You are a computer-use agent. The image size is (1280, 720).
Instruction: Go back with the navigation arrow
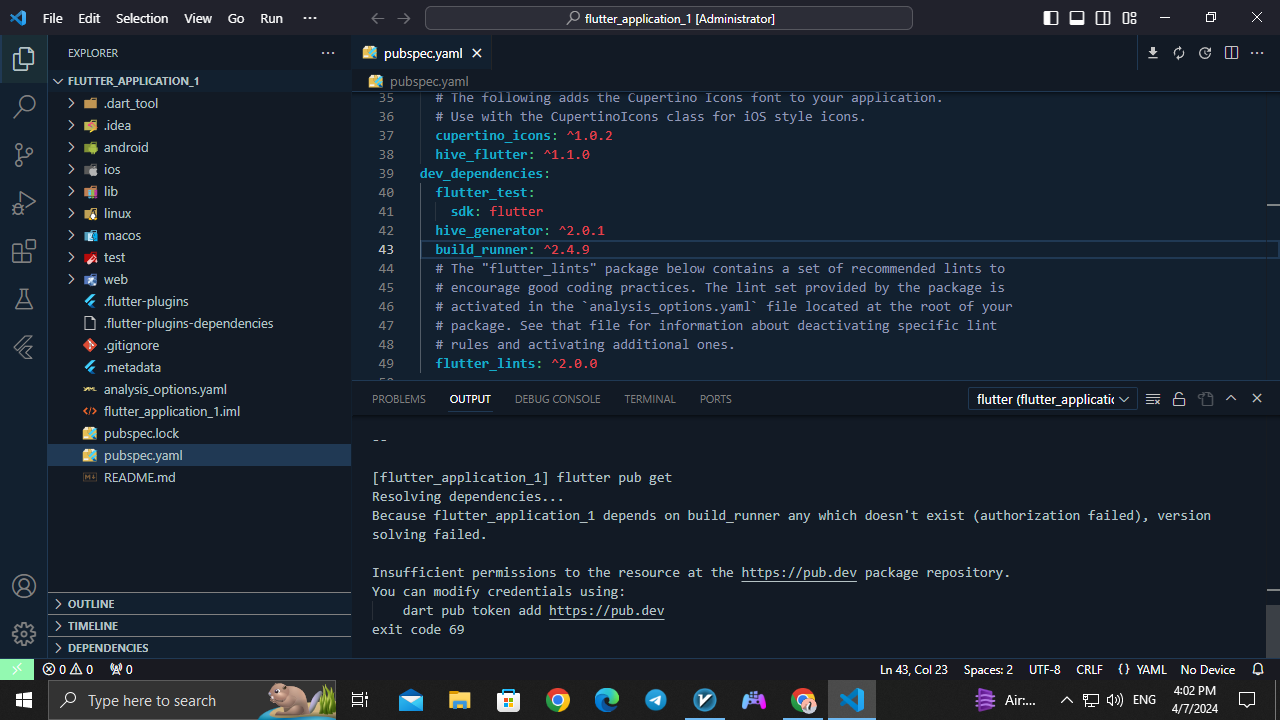tap(377, 18)
